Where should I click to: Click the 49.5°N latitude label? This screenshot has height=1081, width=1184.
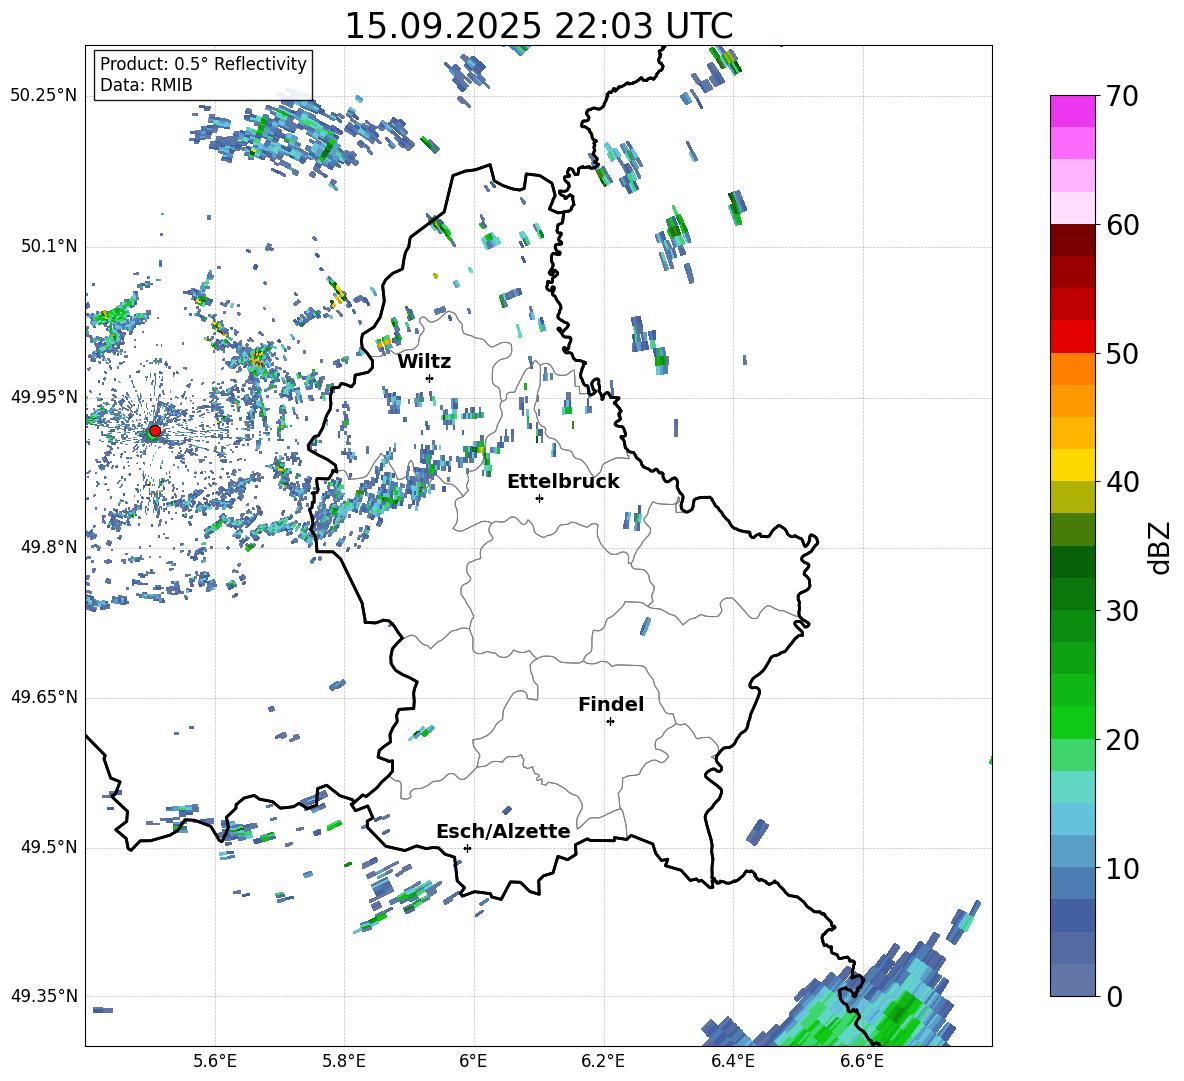click(x=48, y=847)
